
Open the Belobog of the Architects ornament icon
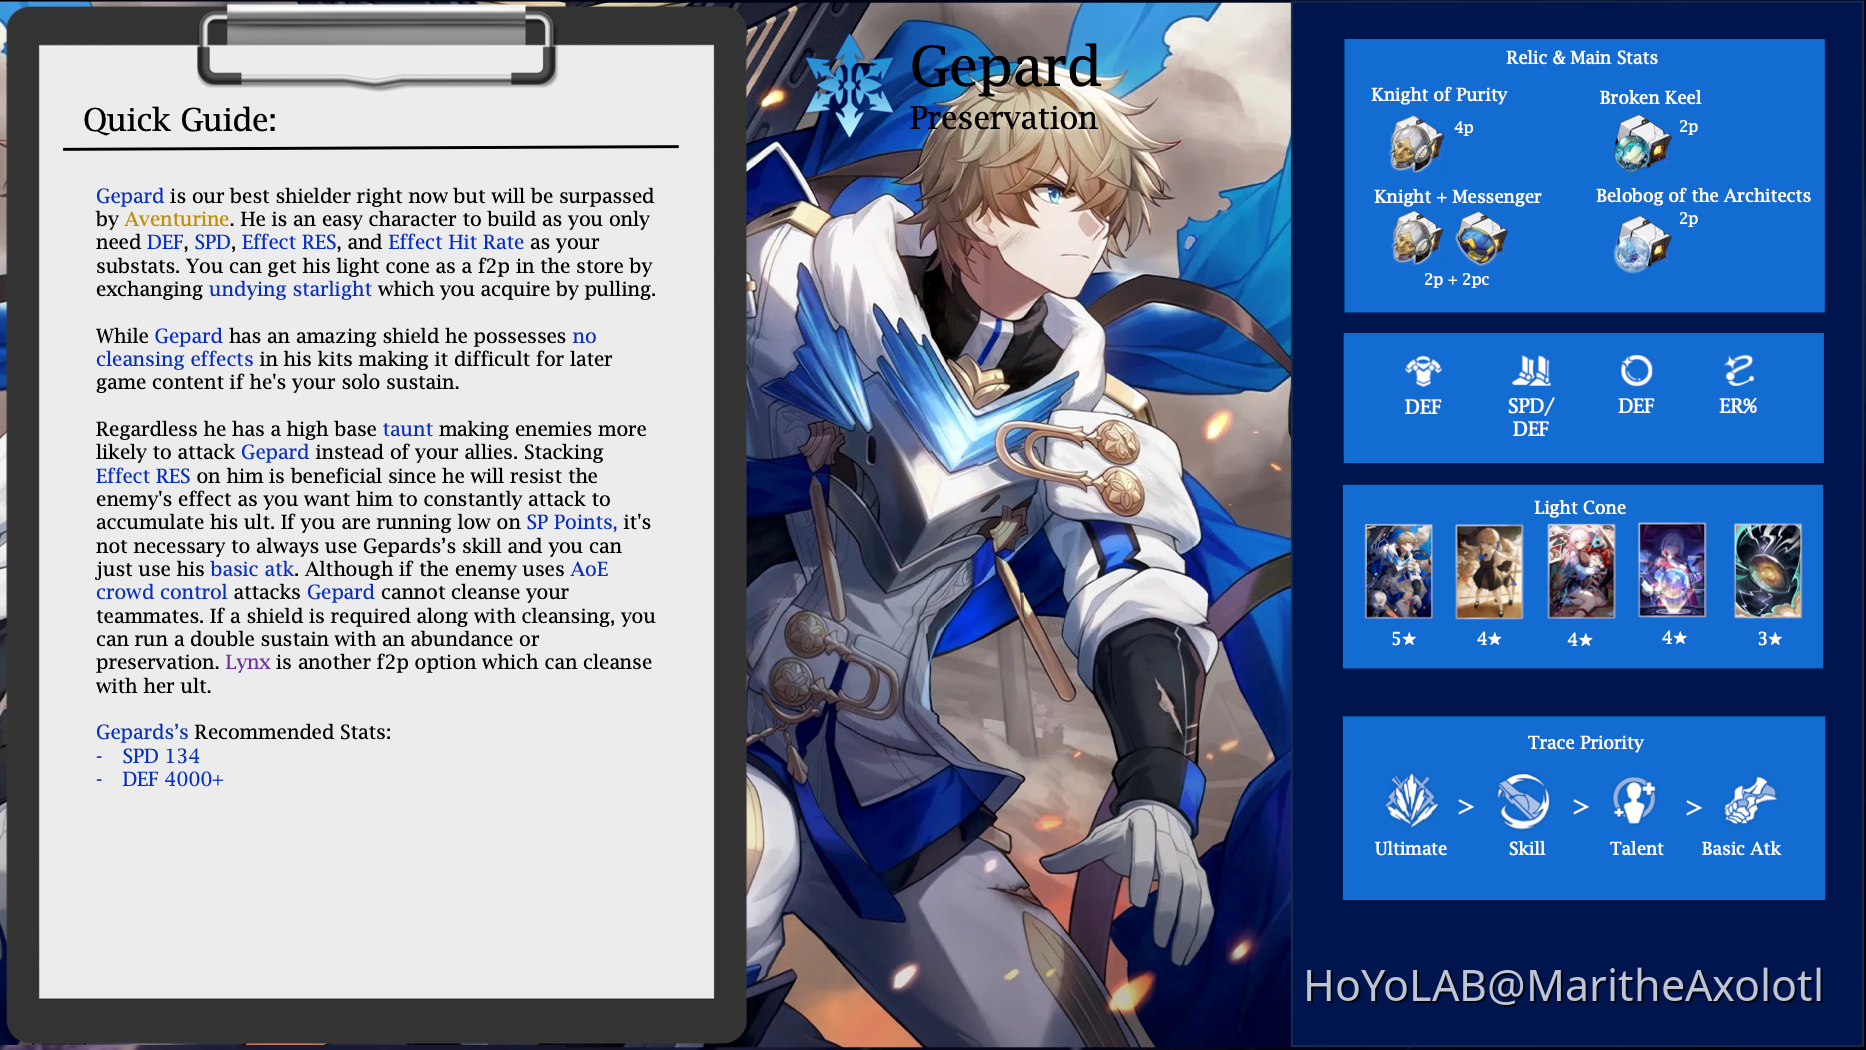point(1643,242)
